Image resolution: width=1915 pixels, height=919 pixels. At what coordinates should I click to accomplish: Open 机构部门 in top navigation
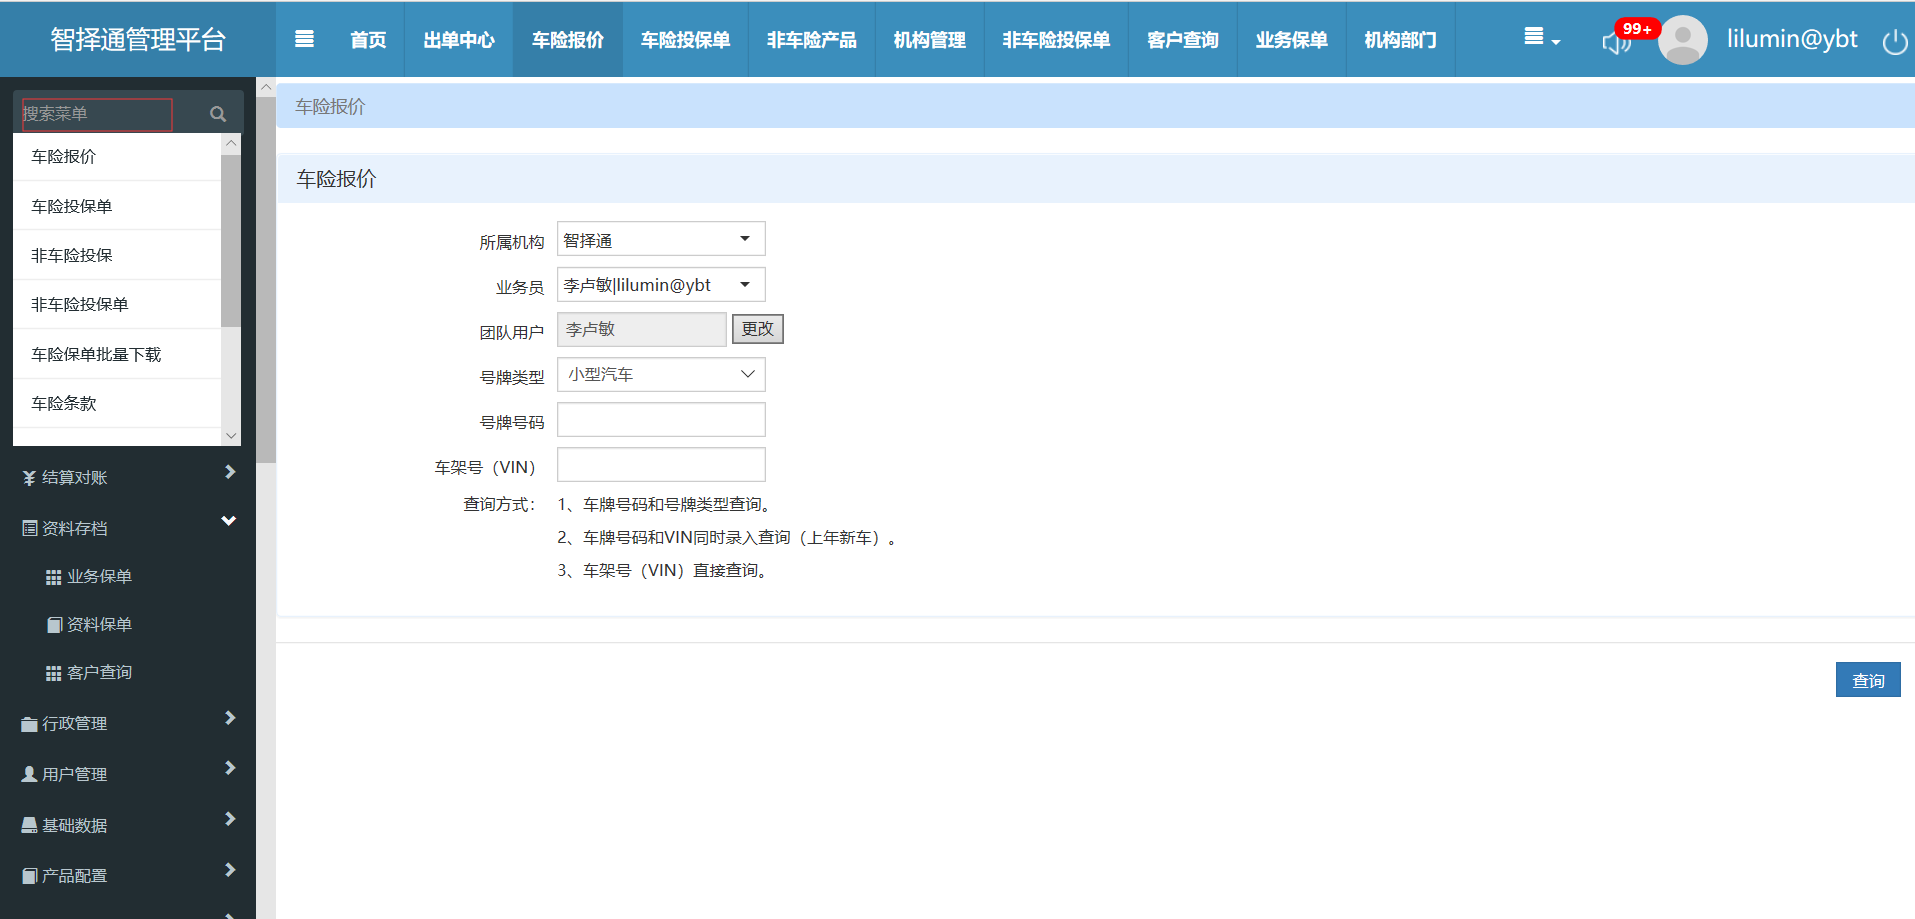1400,39
